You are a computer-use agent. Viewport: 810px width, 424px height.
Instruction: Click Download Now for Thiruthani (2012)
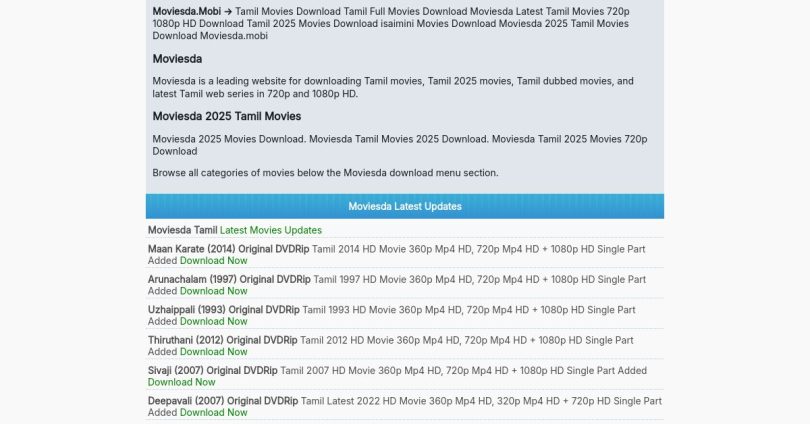(213, 352)
